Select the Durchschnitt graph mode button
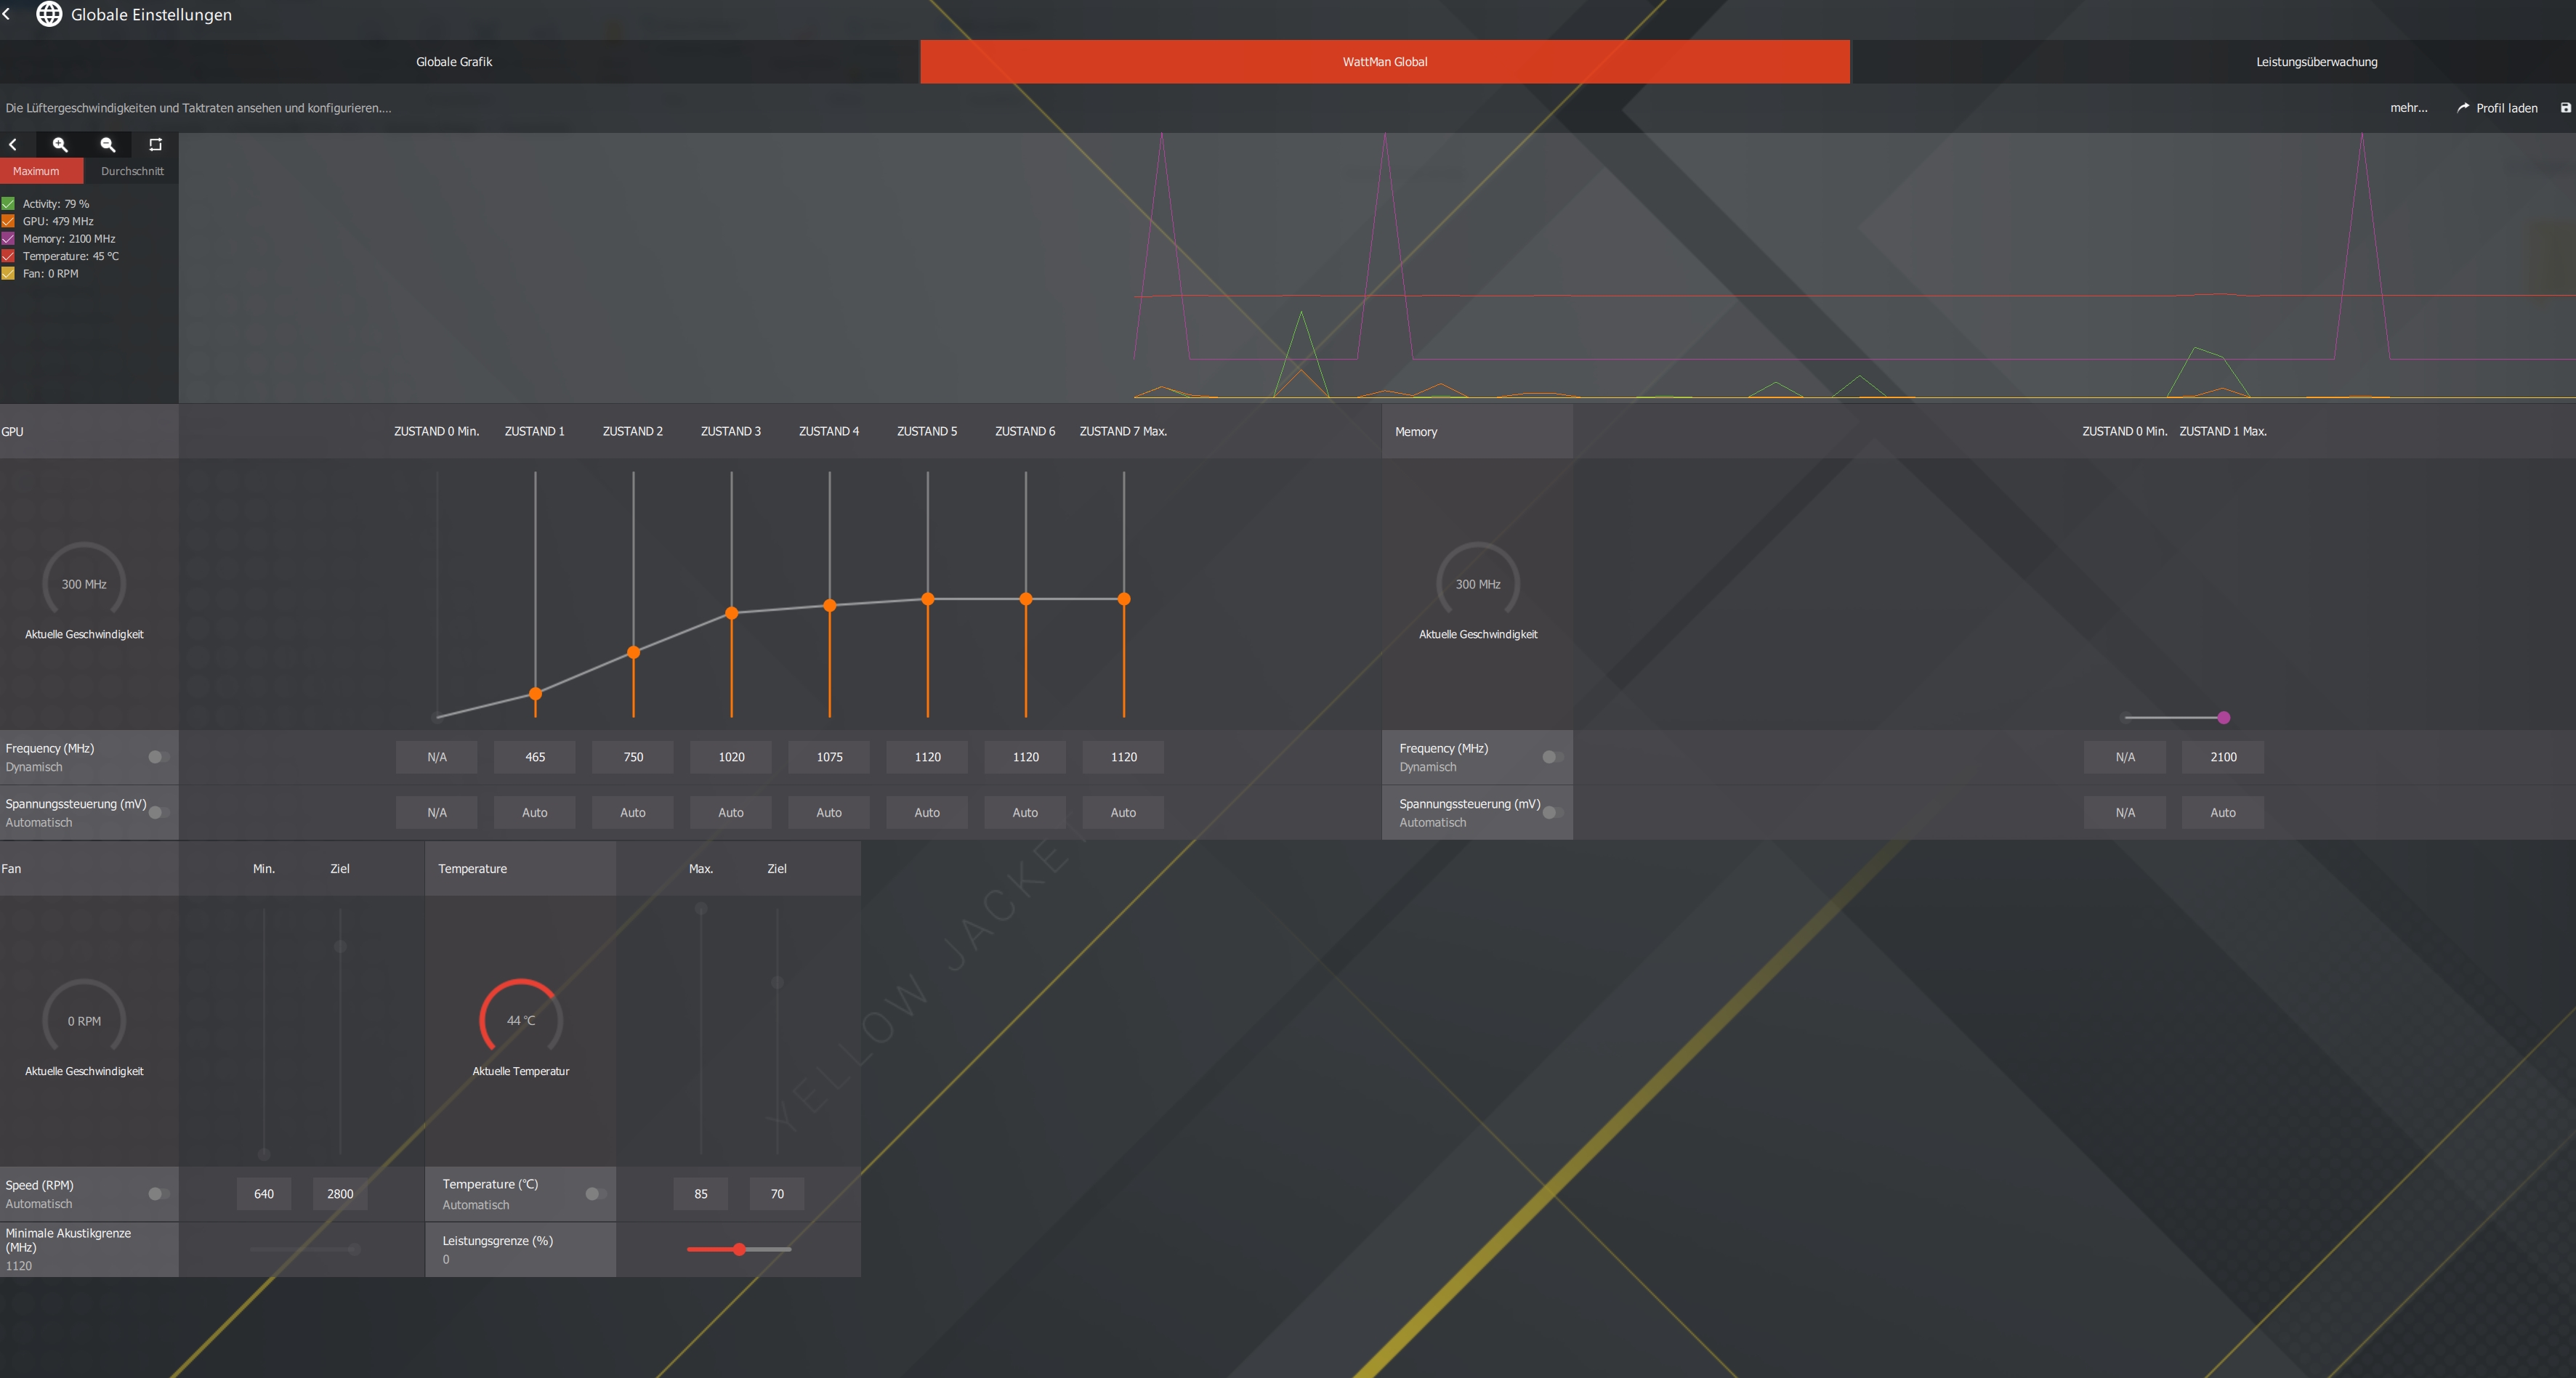Image resolution: width=2576 pixels, height=1378 pixels. click(132, 171)
